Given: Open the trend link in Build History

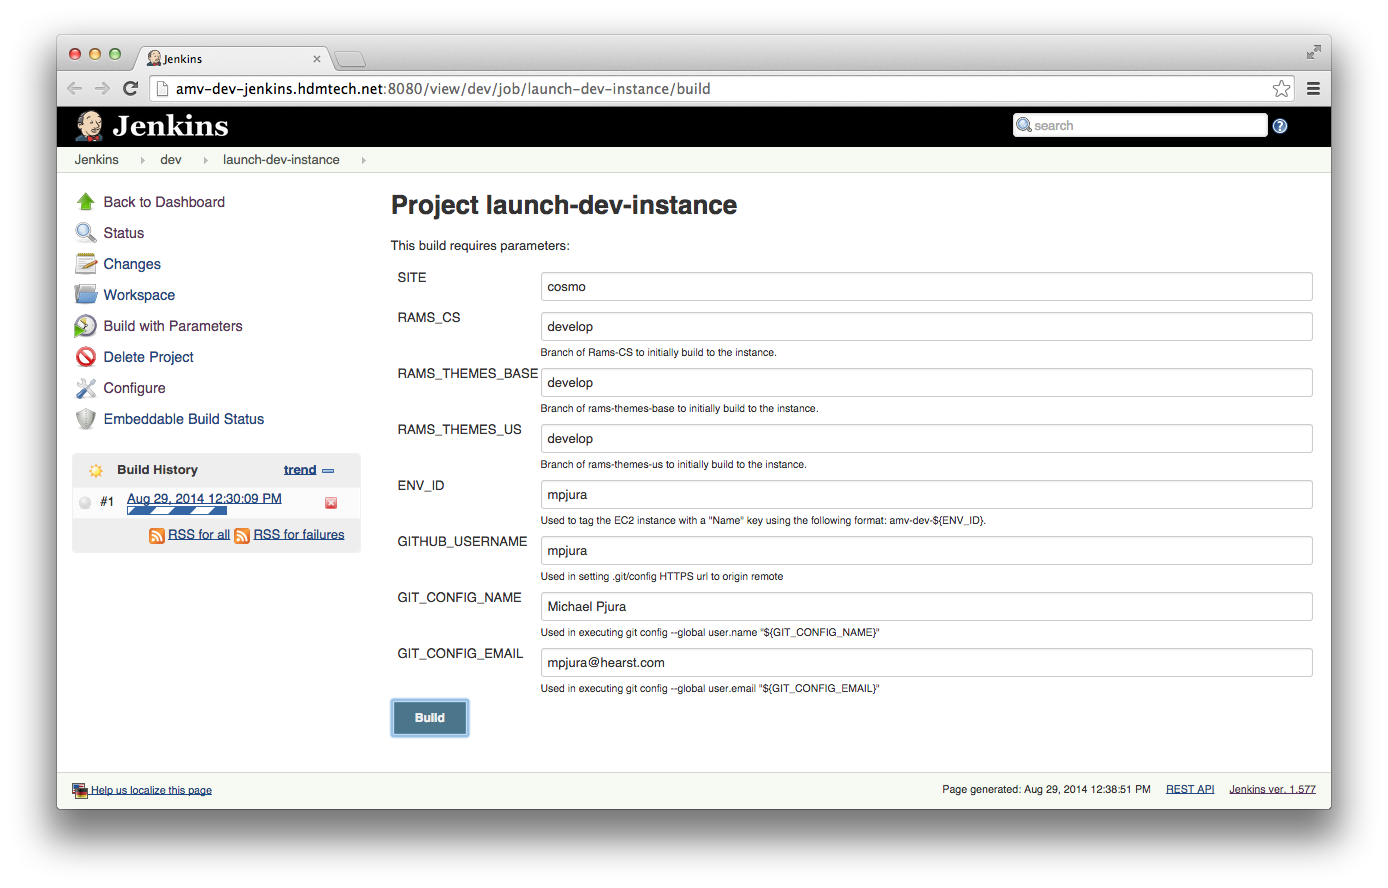Looking at the screenshot, I should [x=300, y=470].
